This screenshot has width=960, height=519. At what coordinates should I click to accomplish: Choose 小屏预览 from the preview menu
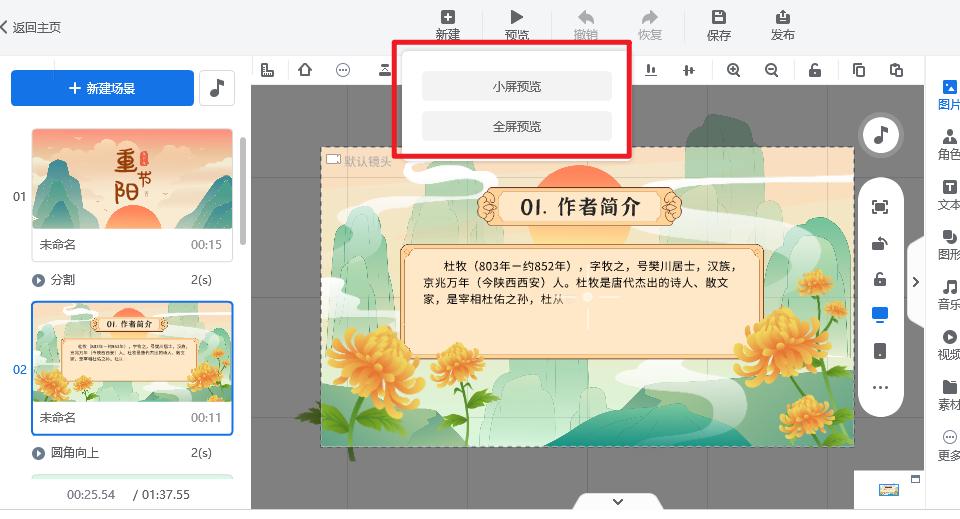tap(517, 86)
